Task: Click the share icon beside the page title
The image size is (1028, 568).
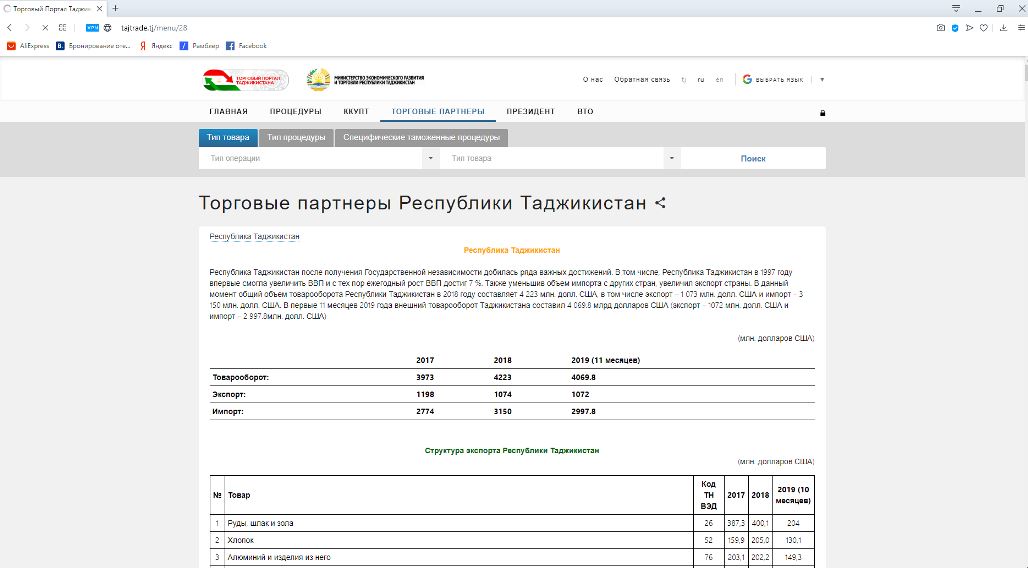Action: (660, 203)
